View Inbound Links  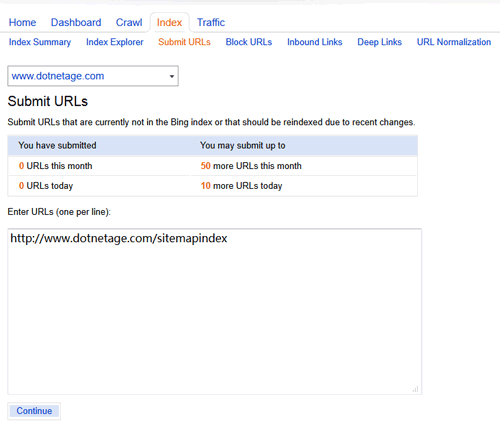[315, 42]
